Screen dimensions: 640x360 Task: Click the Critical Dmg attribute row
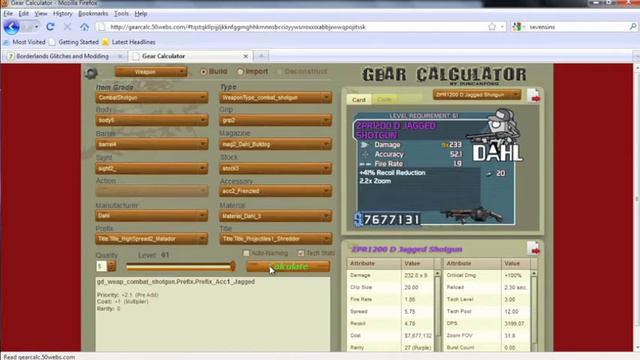pos(487,275)
